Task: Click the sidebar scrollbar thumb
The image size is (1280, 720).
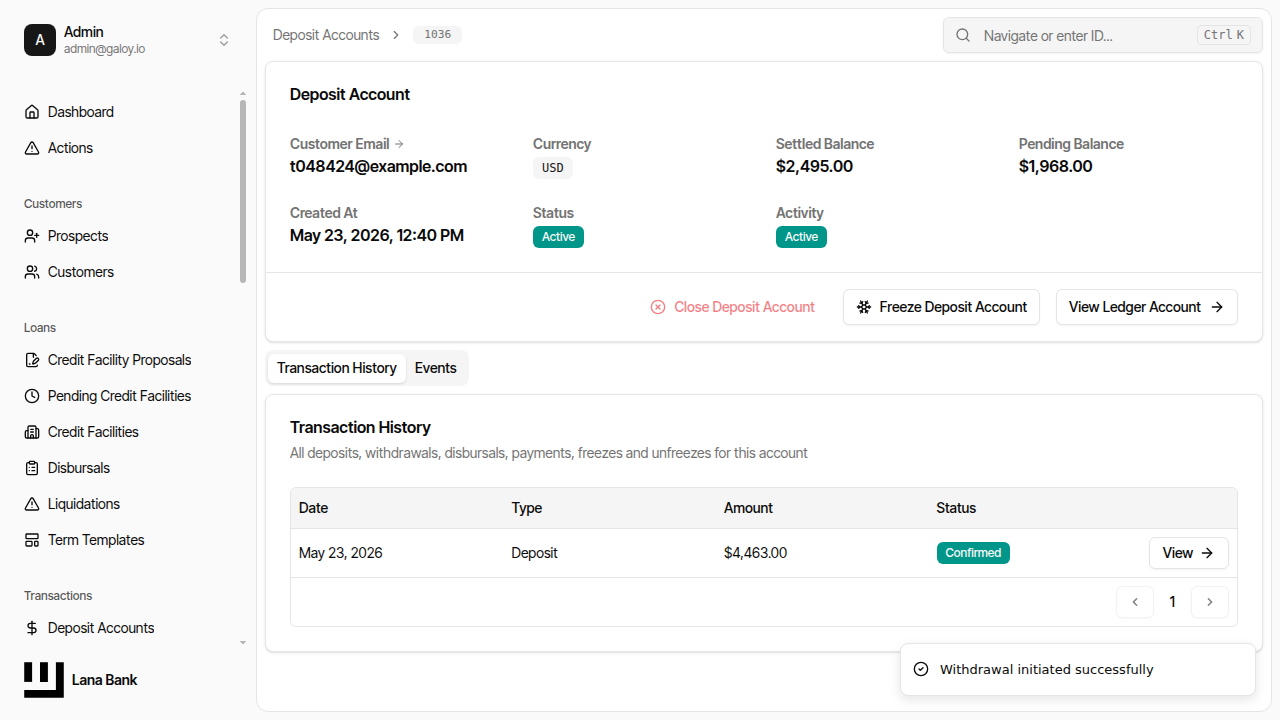Action: click(x=243, y=190)
